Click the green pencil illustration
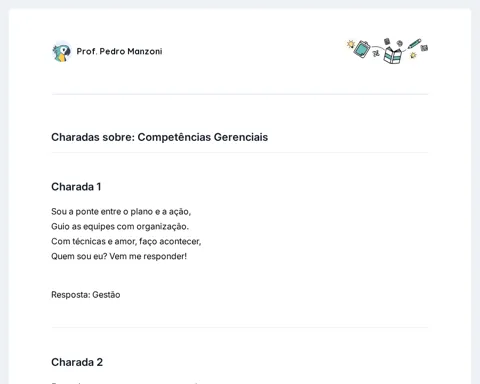 (x=414, y=44)
